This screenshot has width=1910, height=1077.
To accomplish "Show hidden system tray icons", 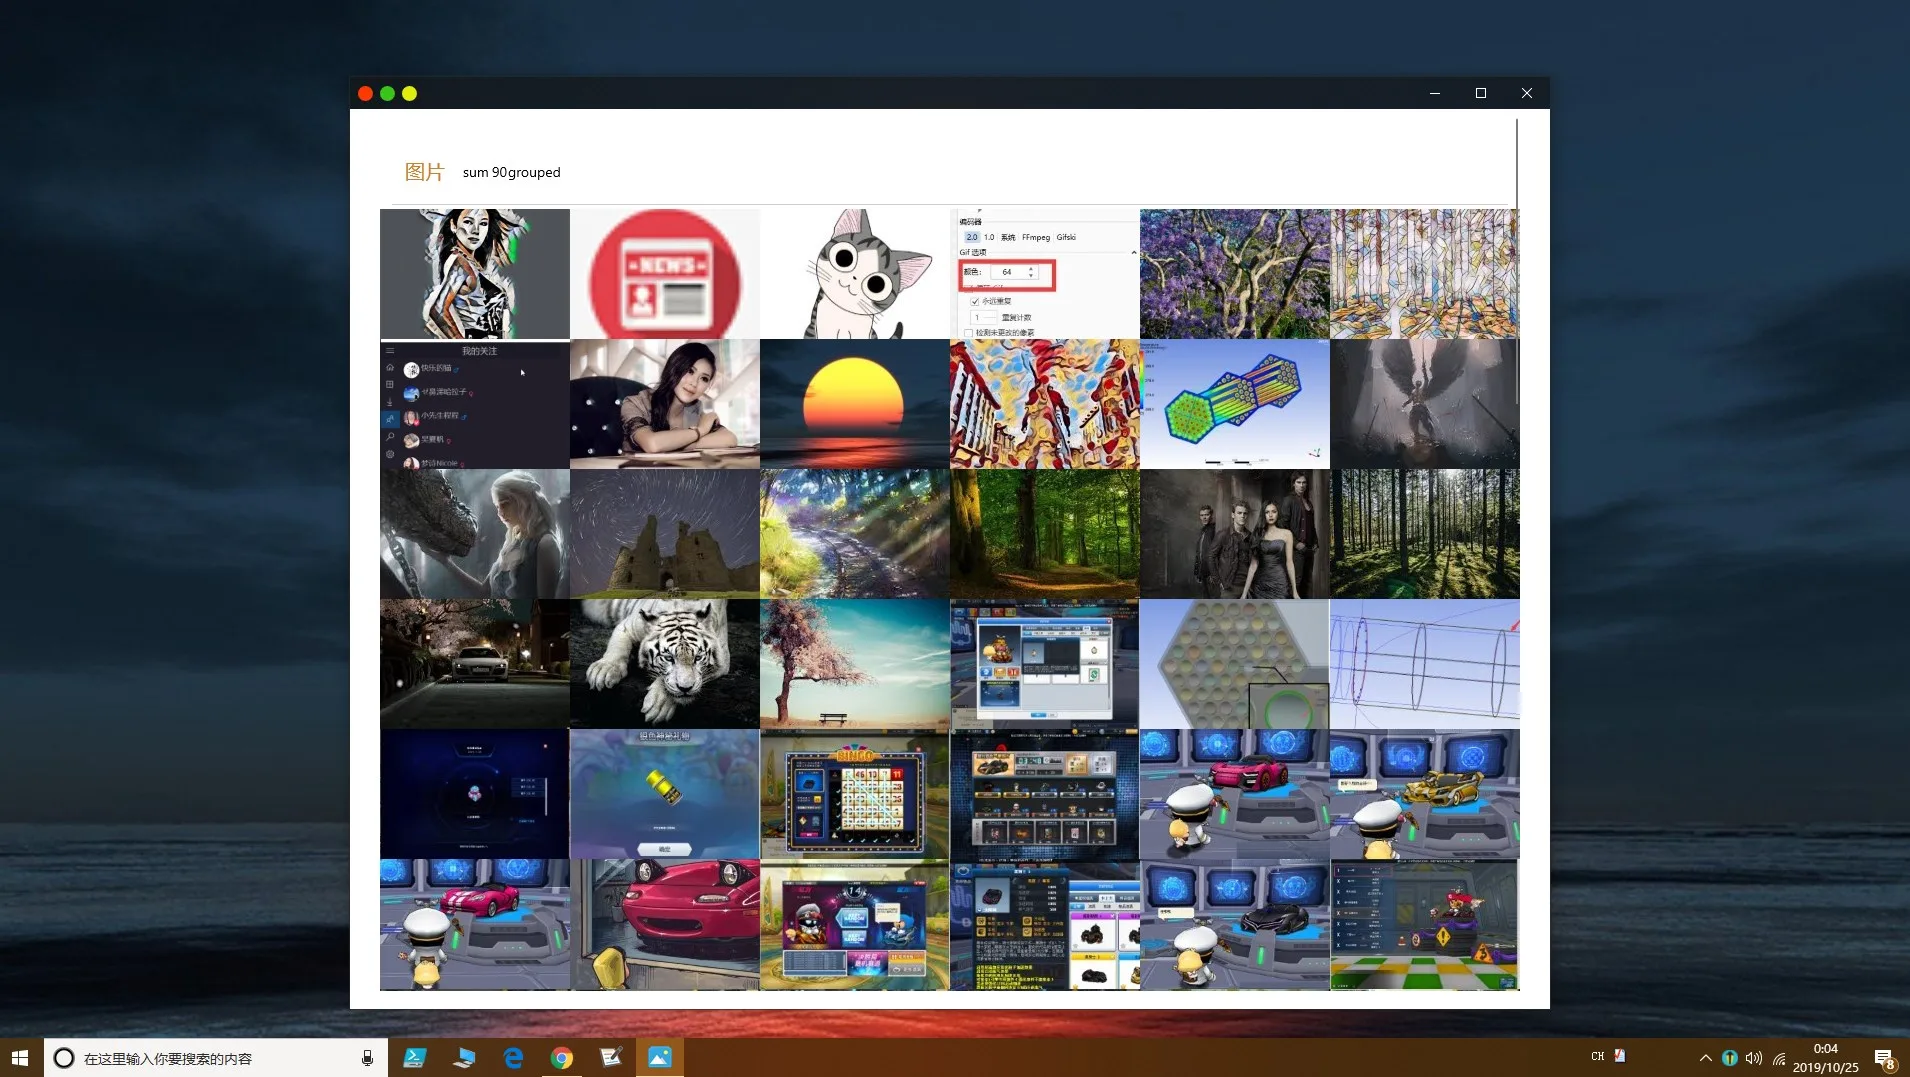I will pyautogui.click(x=1705, y=1058).
